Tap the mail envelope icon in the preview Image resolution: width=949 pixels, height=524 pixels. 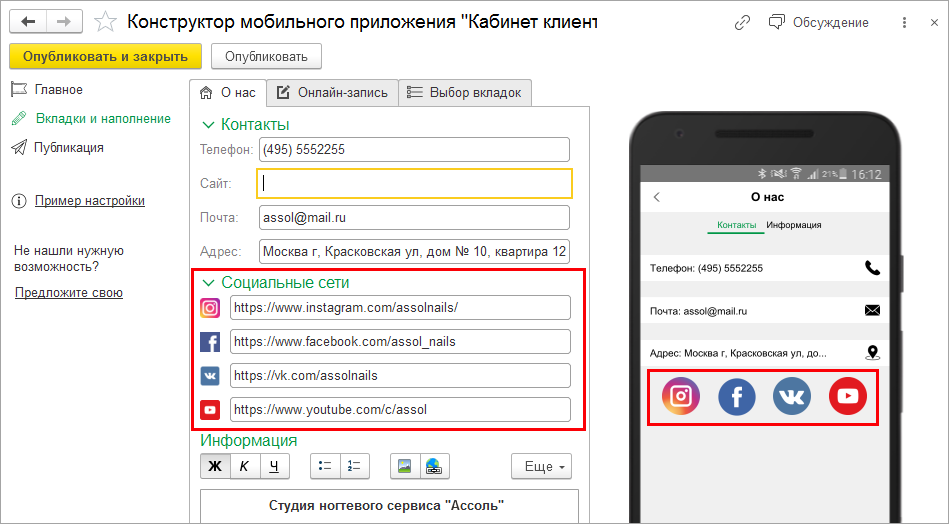pyautogui.click(x=872, y=310)
